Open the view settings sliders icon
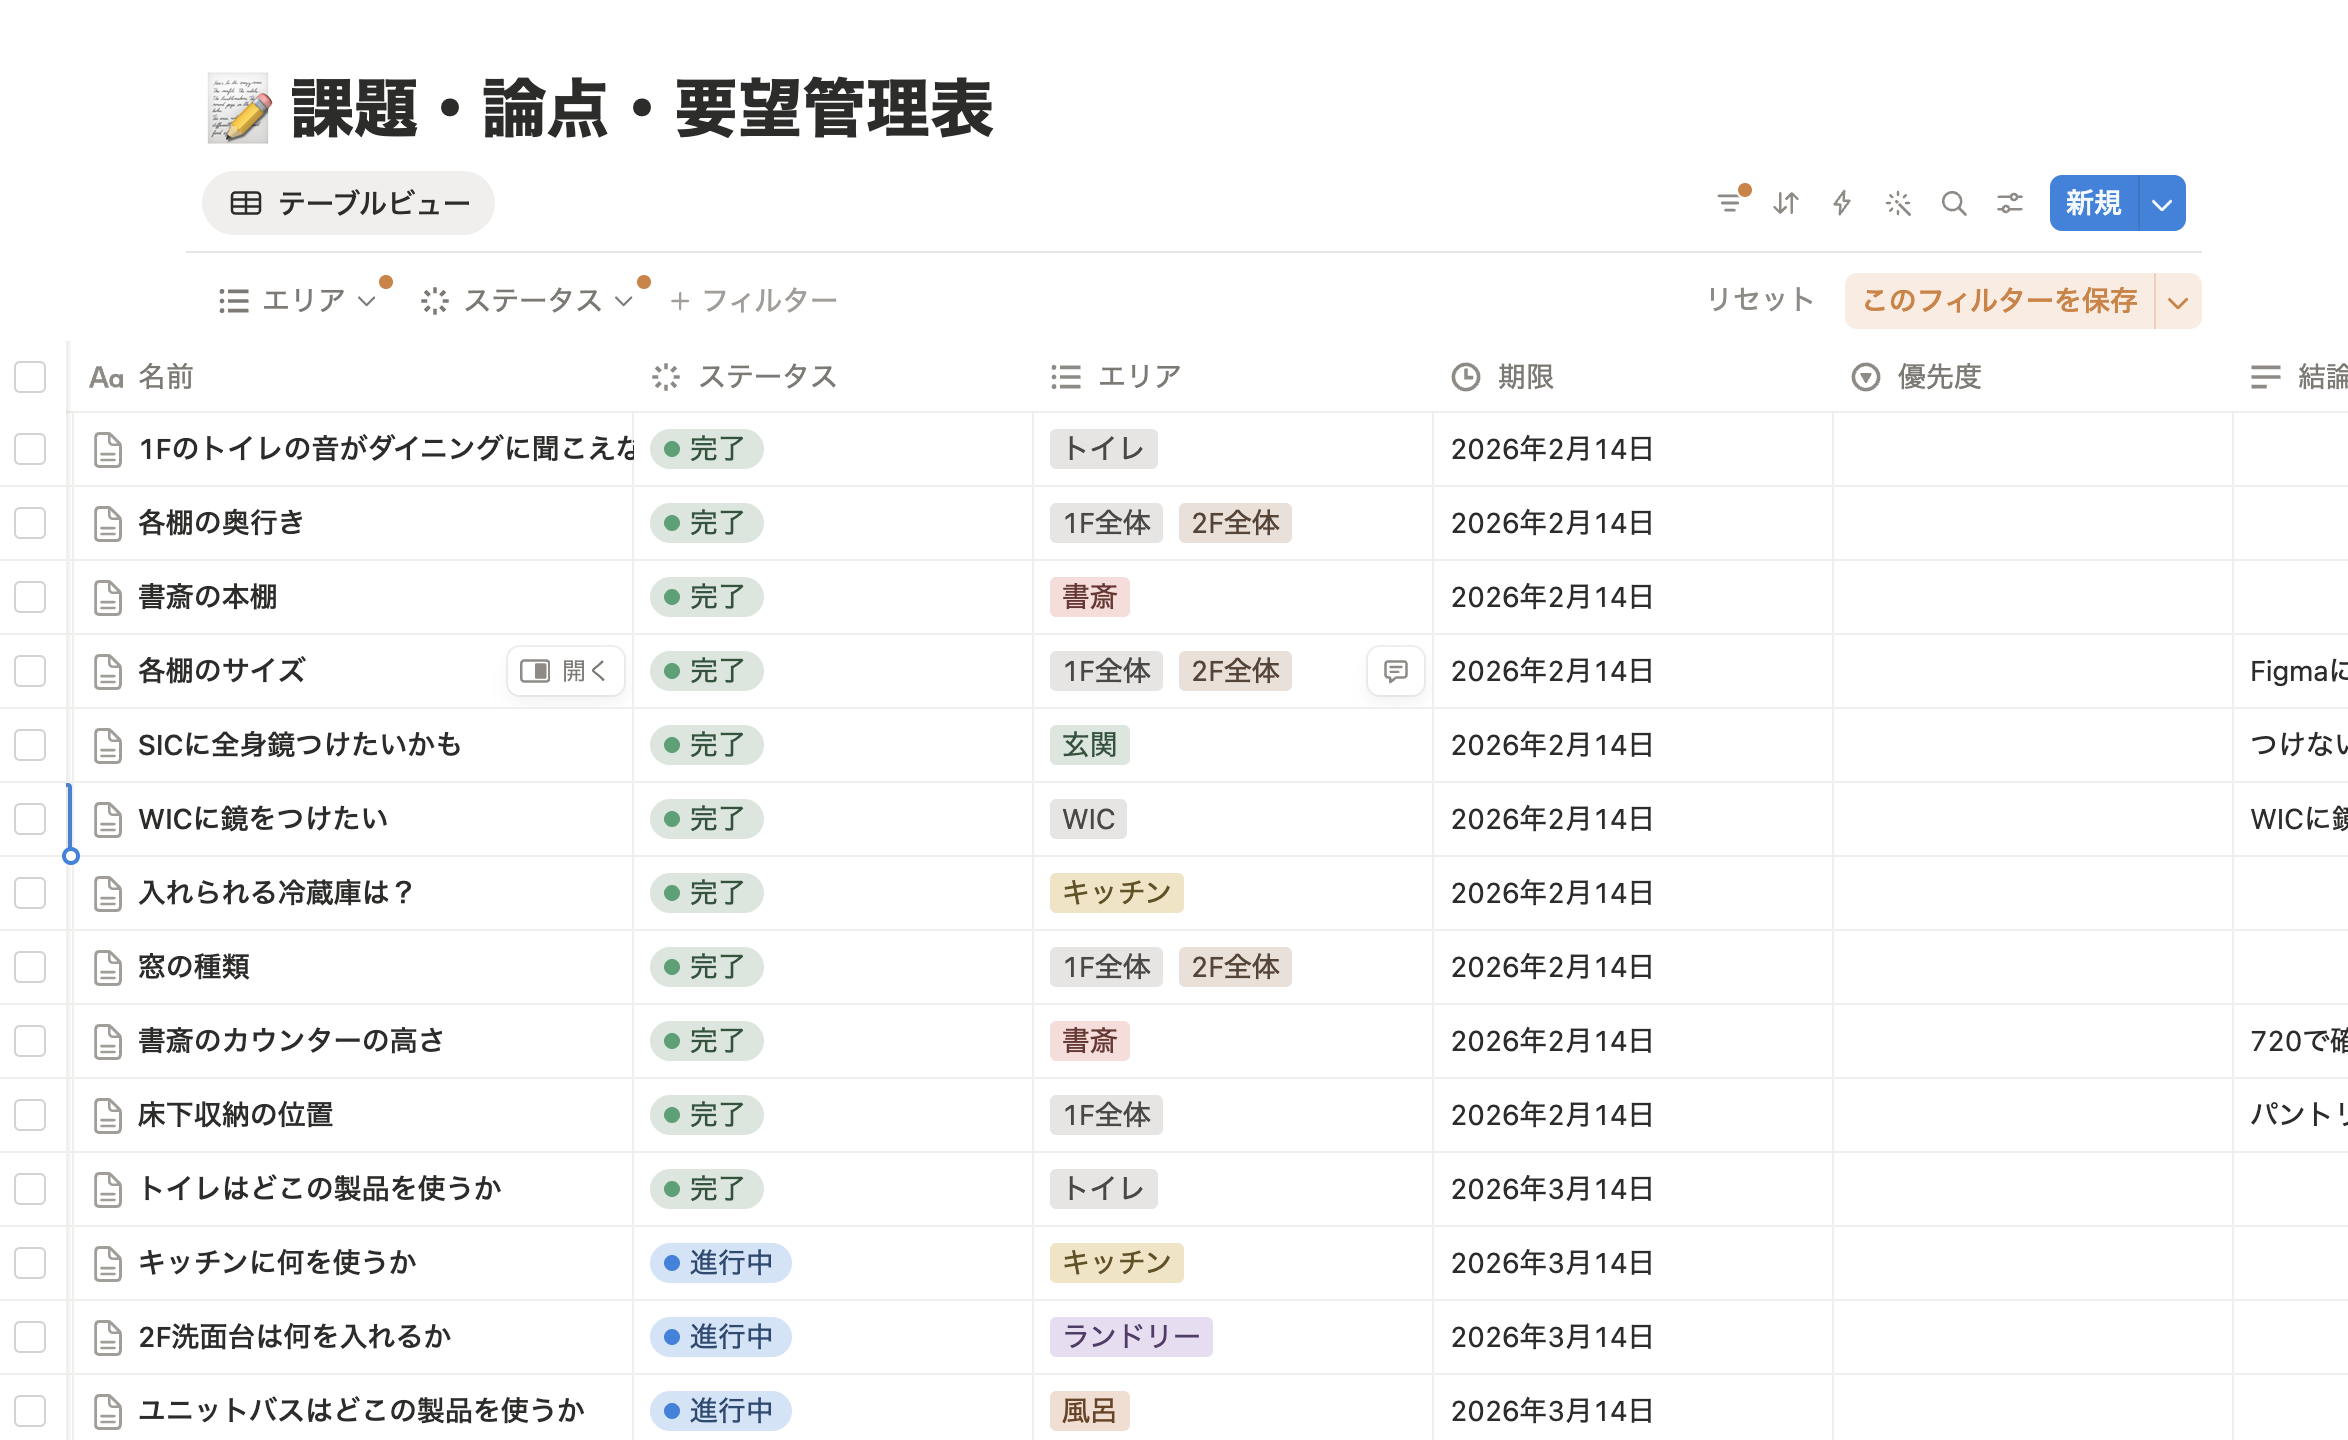 pos(2010,203)
